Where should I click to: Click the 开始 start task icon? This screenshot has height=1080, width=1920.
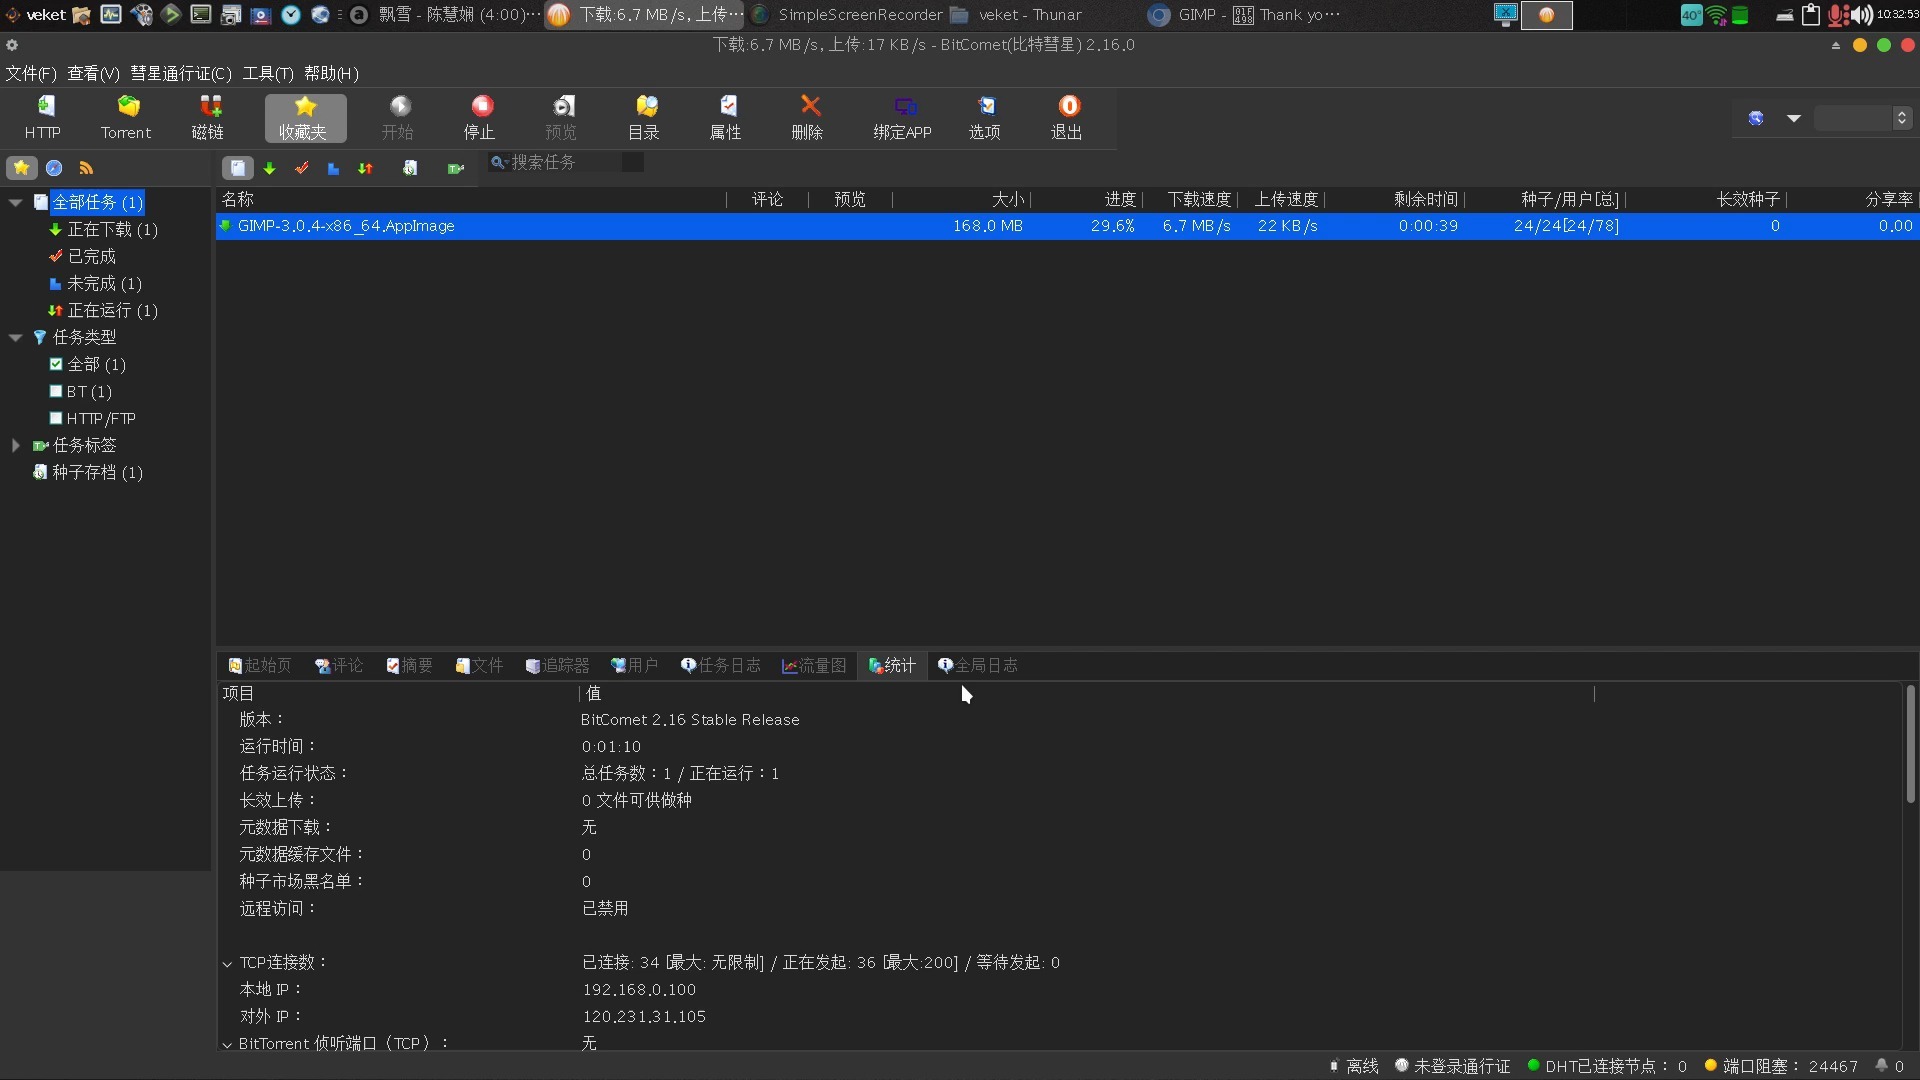398,117
